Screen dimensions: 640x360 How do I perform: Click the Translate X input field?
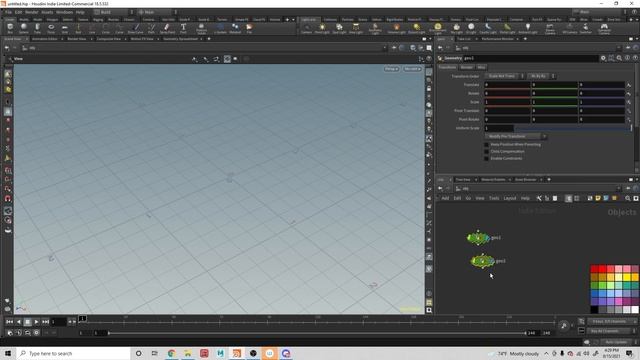pos(507,84)
